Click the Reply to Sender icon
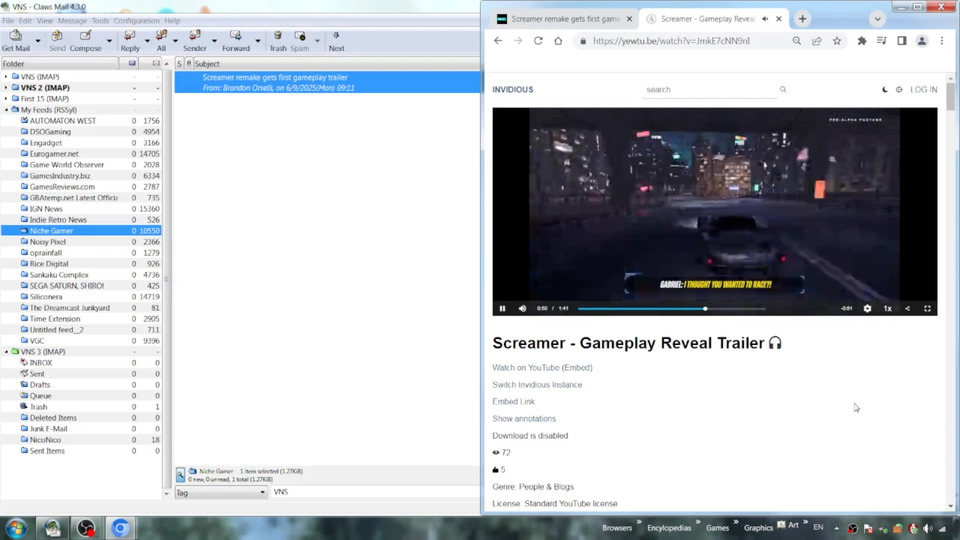 195,40
